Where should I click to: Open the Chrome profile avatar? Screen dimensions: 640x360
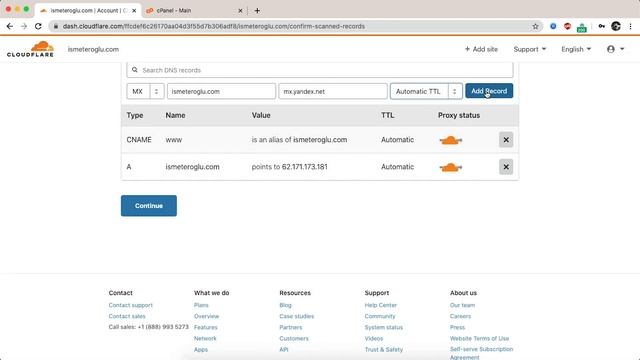pyautogui.click(x=616, y=26)
